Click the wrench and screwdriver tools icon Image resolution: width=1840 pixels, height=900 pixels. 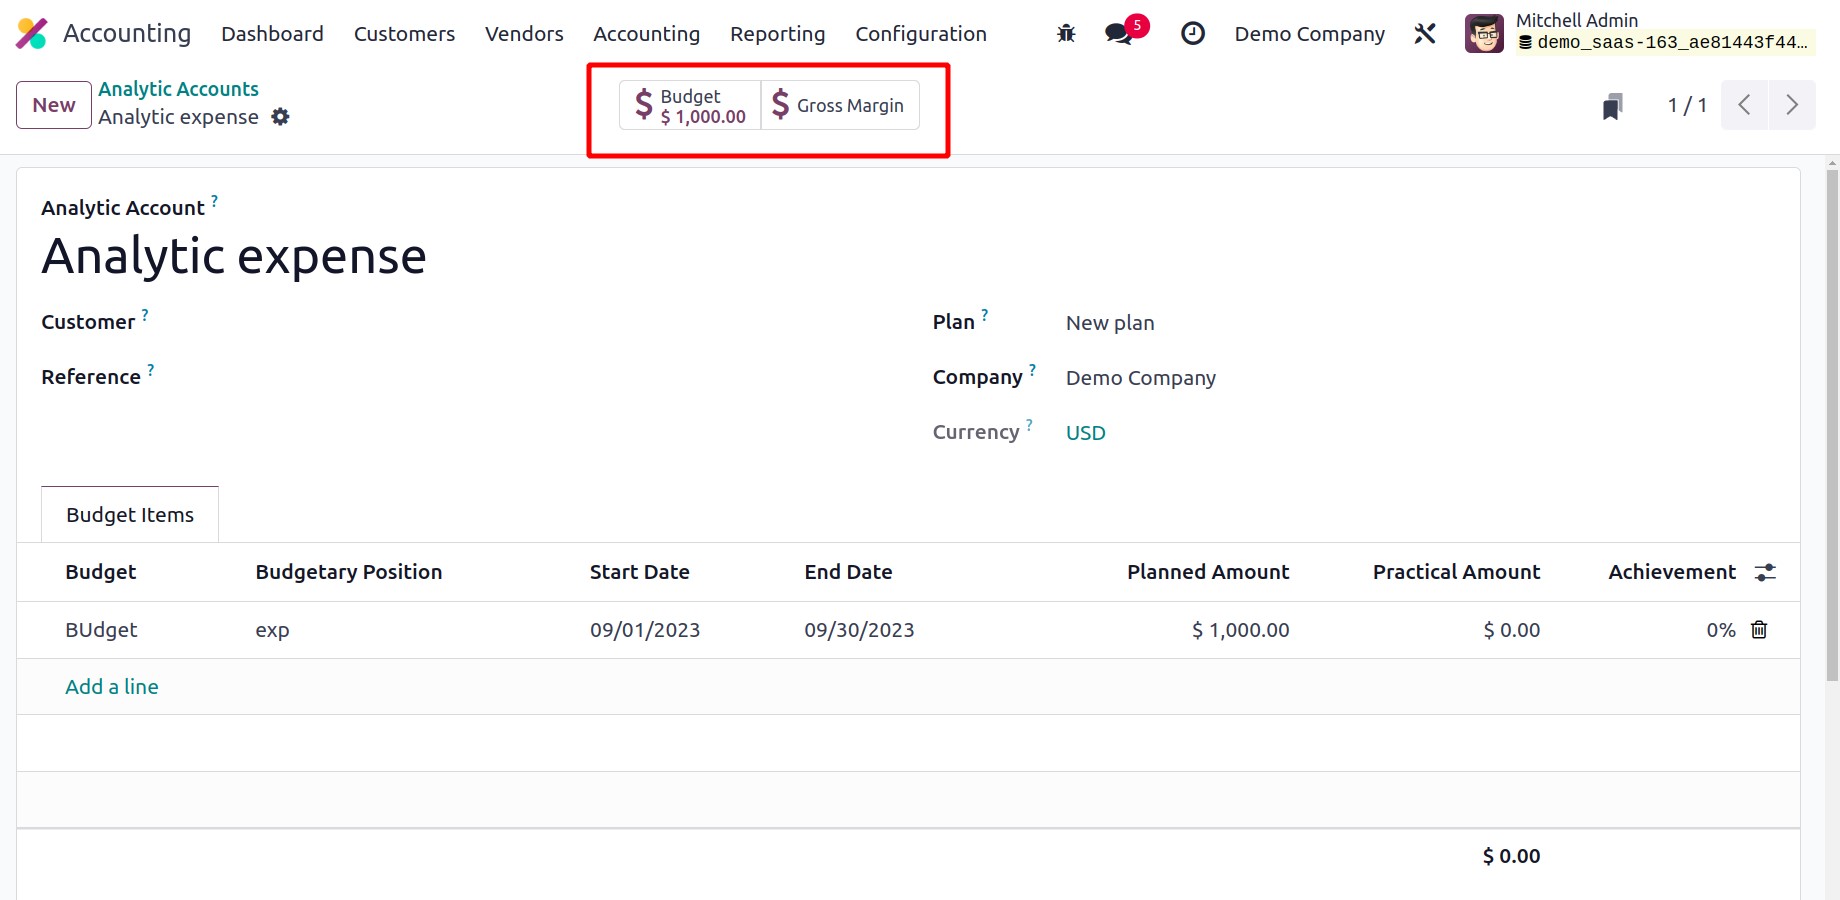1425,34
